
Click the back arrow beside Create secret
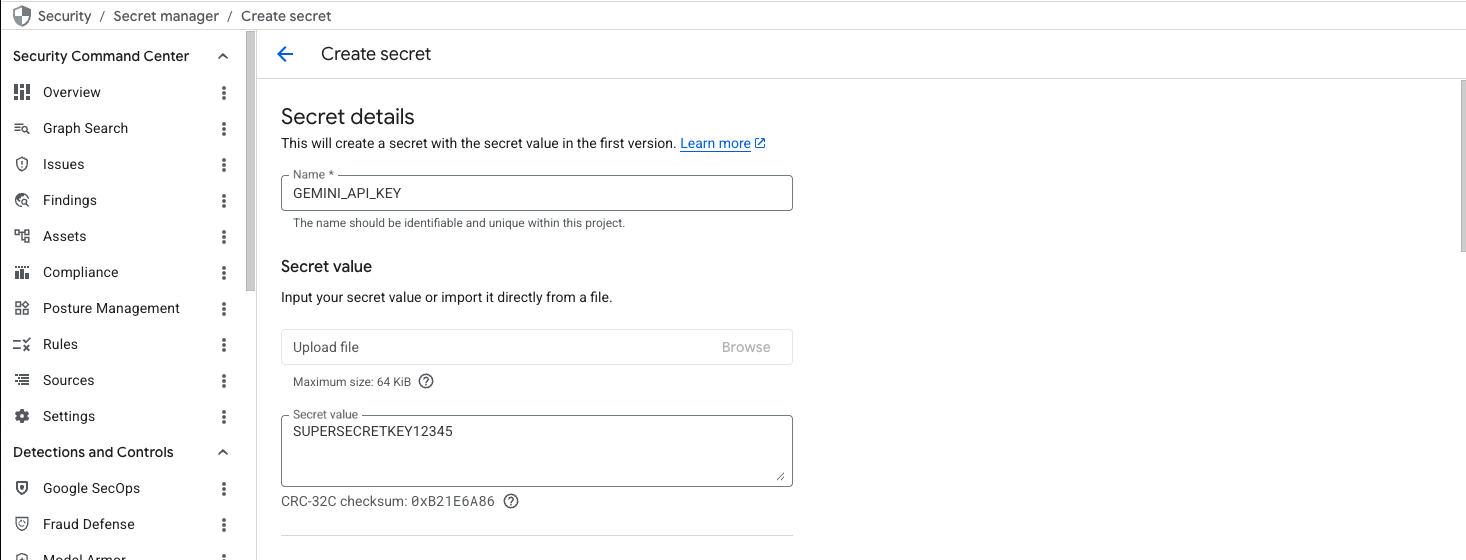(285, 54)
